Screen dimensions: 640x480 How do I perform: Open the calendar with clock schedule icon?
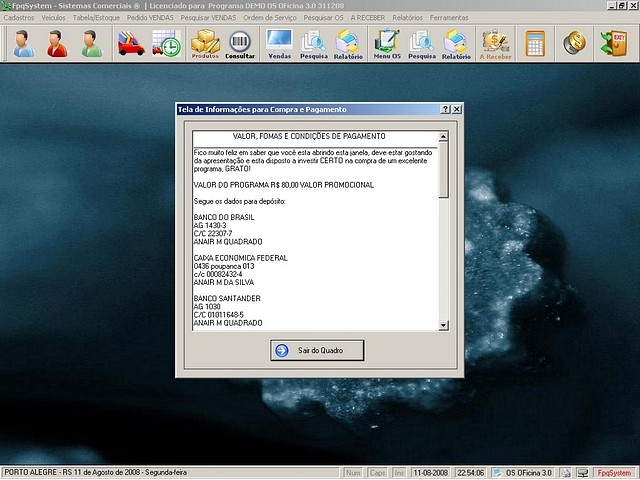point(166,43)
